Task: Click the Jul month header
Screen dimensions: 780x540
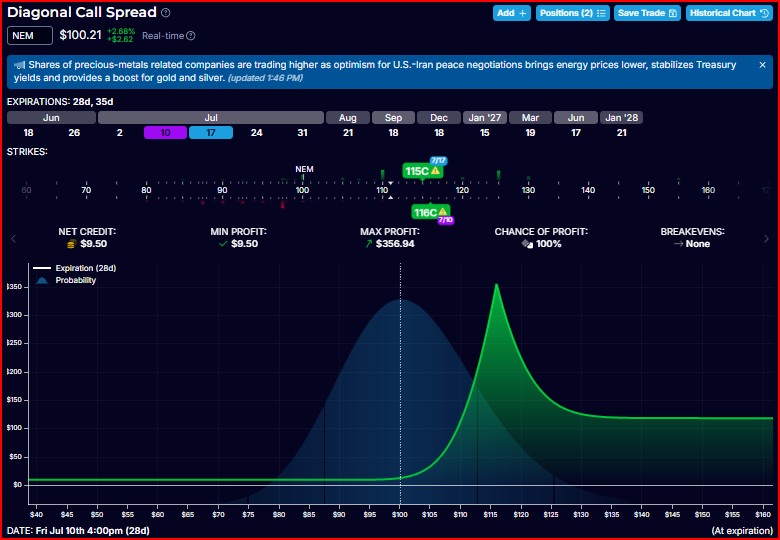Action: tap(211, 118)
